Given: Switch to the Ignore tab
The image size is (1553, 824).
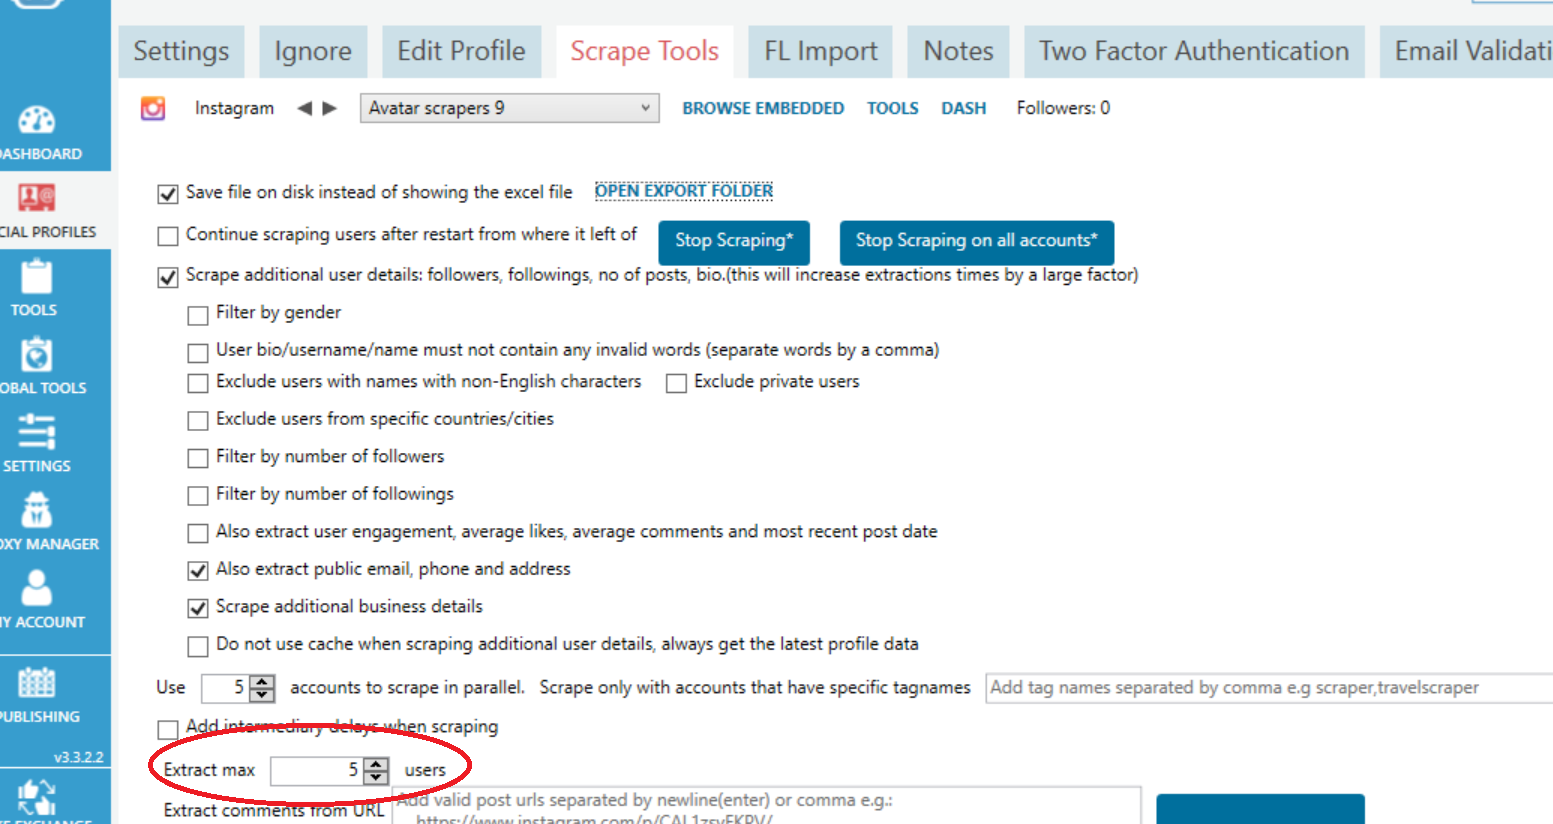Looking at the screenshot, I should [313, 51].
